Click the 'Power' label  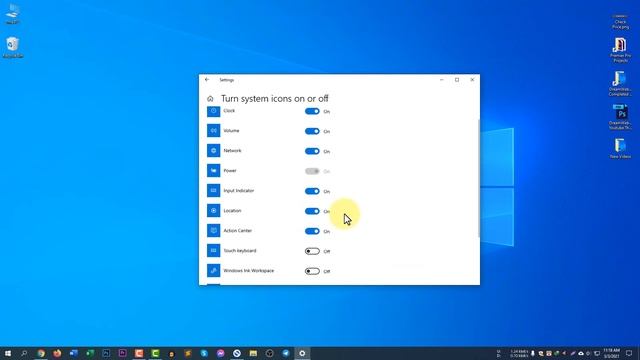tap(230, 171)
